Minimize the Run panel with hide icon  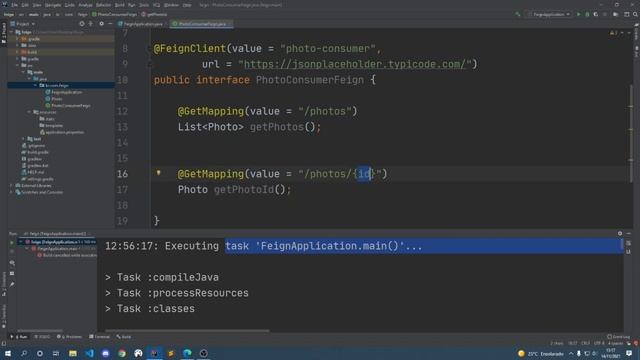coord(629,233)
